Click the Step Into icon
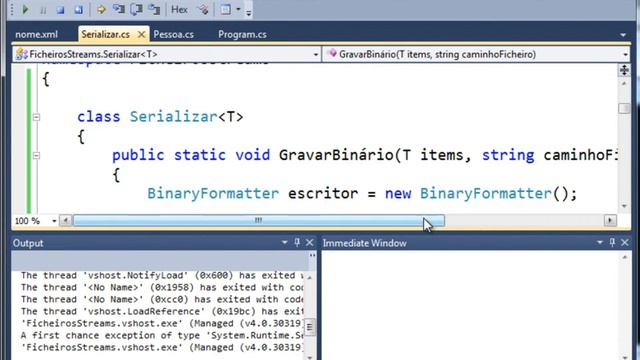 (119, 9)
